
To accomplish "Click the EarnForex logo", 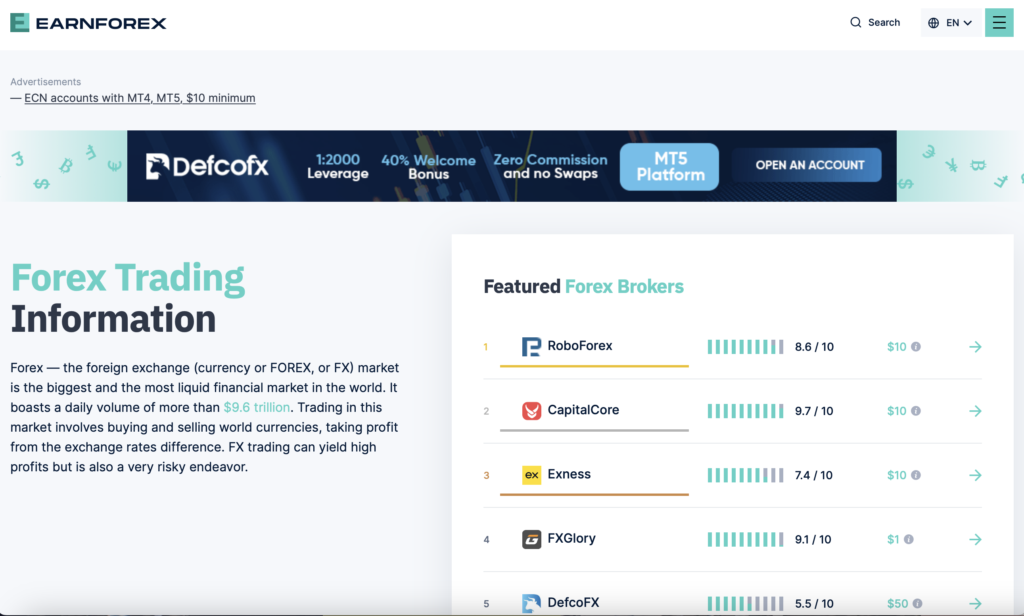I will [88, 23].
